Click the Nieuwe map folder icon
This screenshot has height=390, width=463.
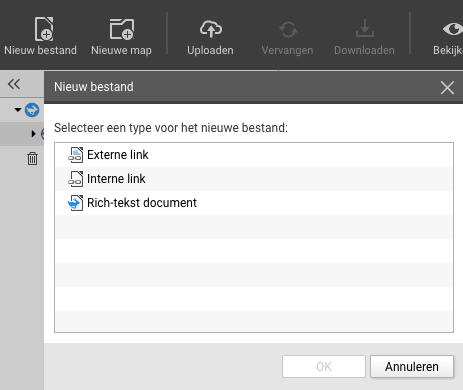click(x=122, y=29)
